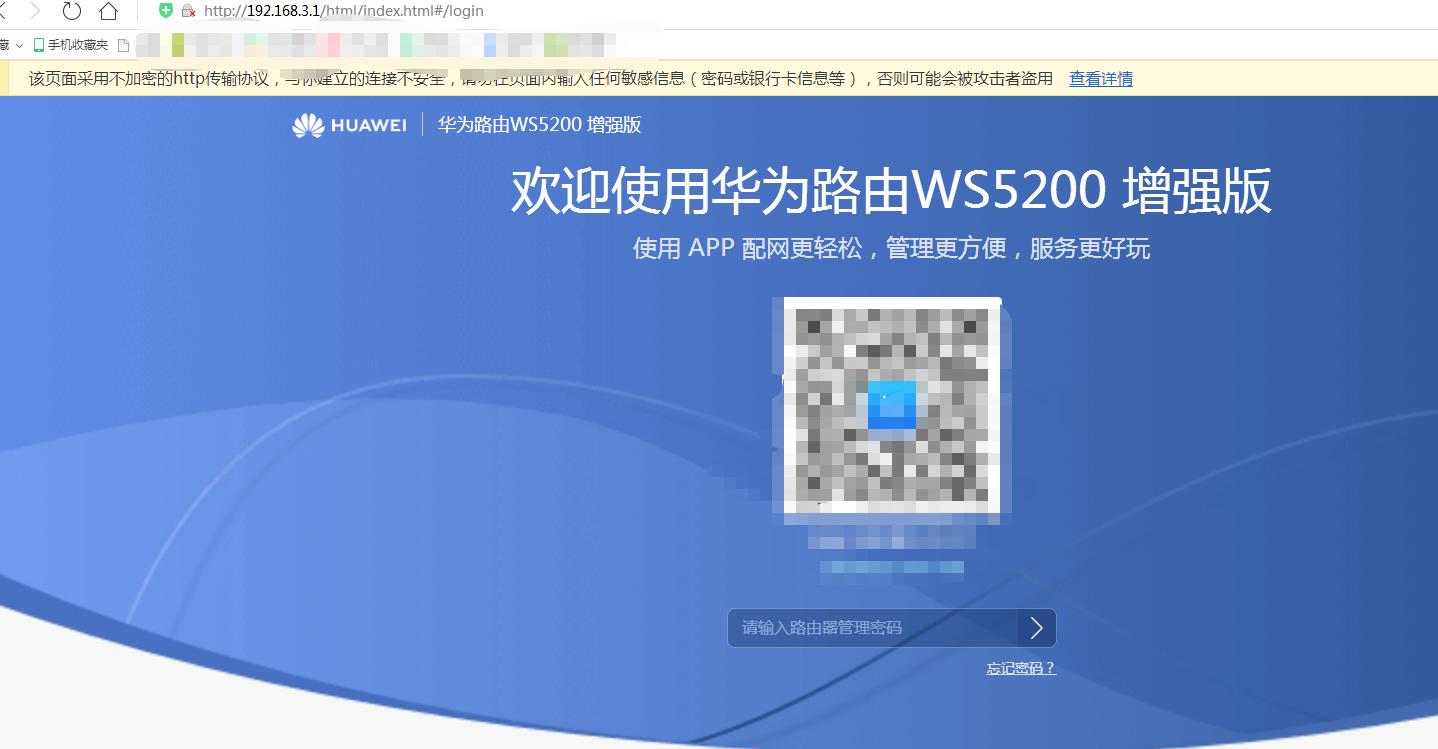Open the 手机收藏夹 bookmarks folder
The width and height of the screenshot is (1438, 749).
pos(78,44)
